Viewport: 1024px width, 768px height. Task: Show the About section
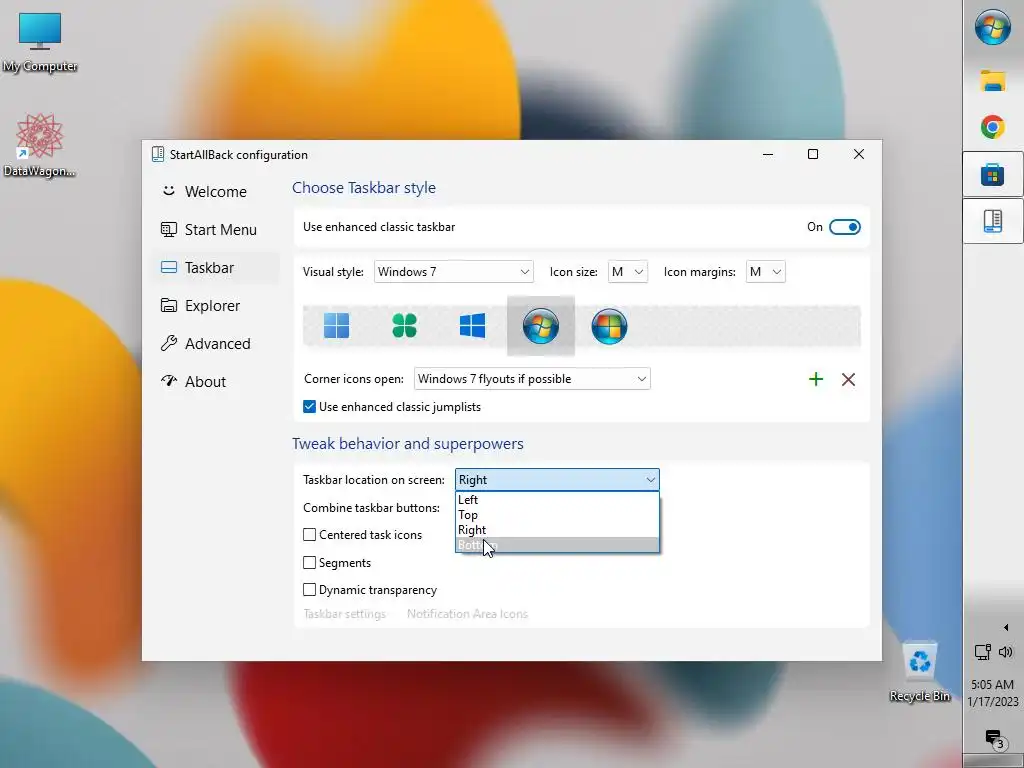point(216,381)
